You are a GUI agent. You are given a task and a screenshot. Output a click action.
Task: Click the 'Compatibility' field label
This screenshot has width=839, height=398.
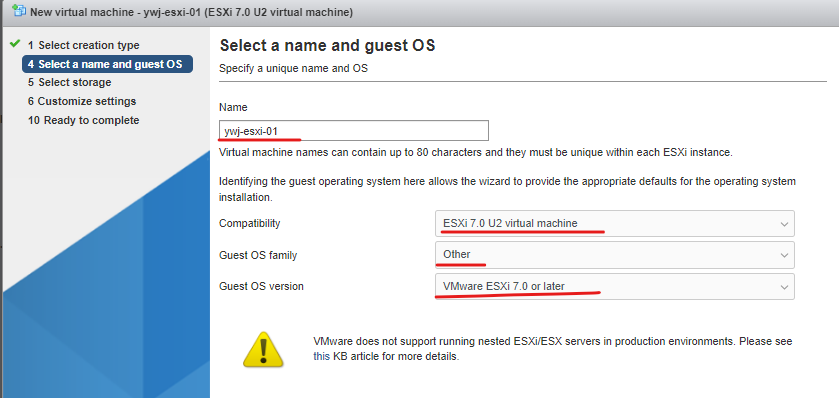click(x=250, y=224)
